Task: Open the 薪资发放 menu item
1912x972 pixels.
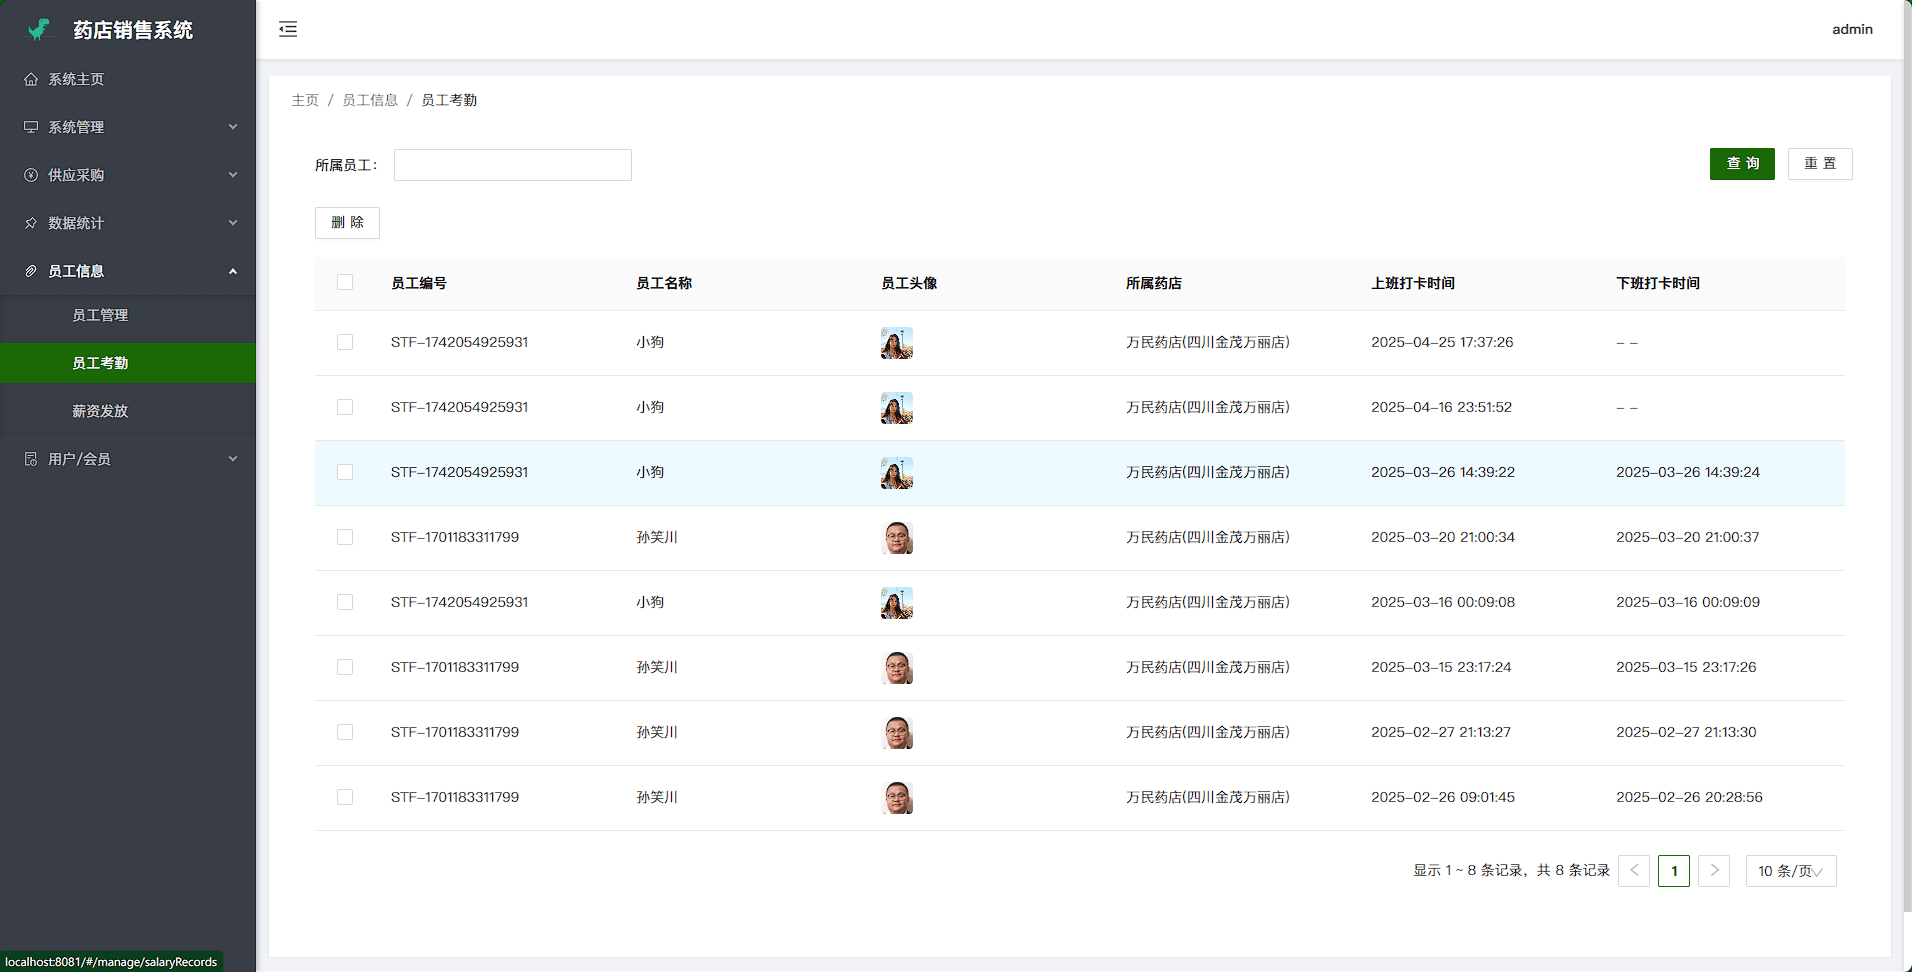Action: [100, 411]
